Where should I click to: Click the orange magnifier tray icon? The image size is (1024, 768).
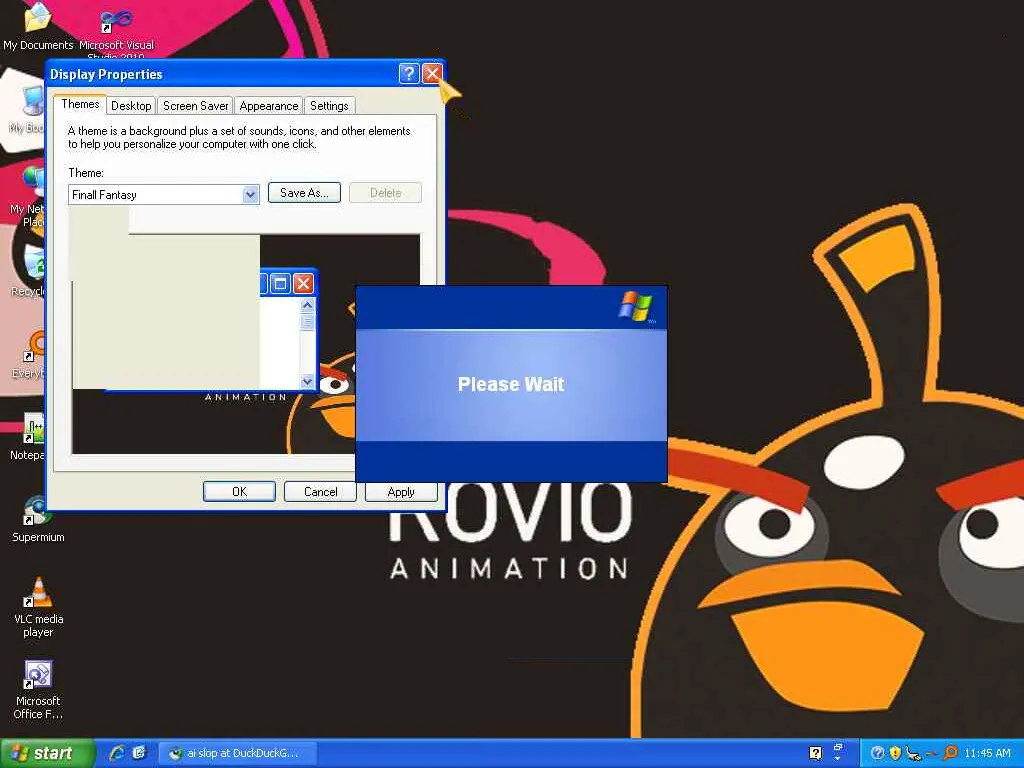951,753
